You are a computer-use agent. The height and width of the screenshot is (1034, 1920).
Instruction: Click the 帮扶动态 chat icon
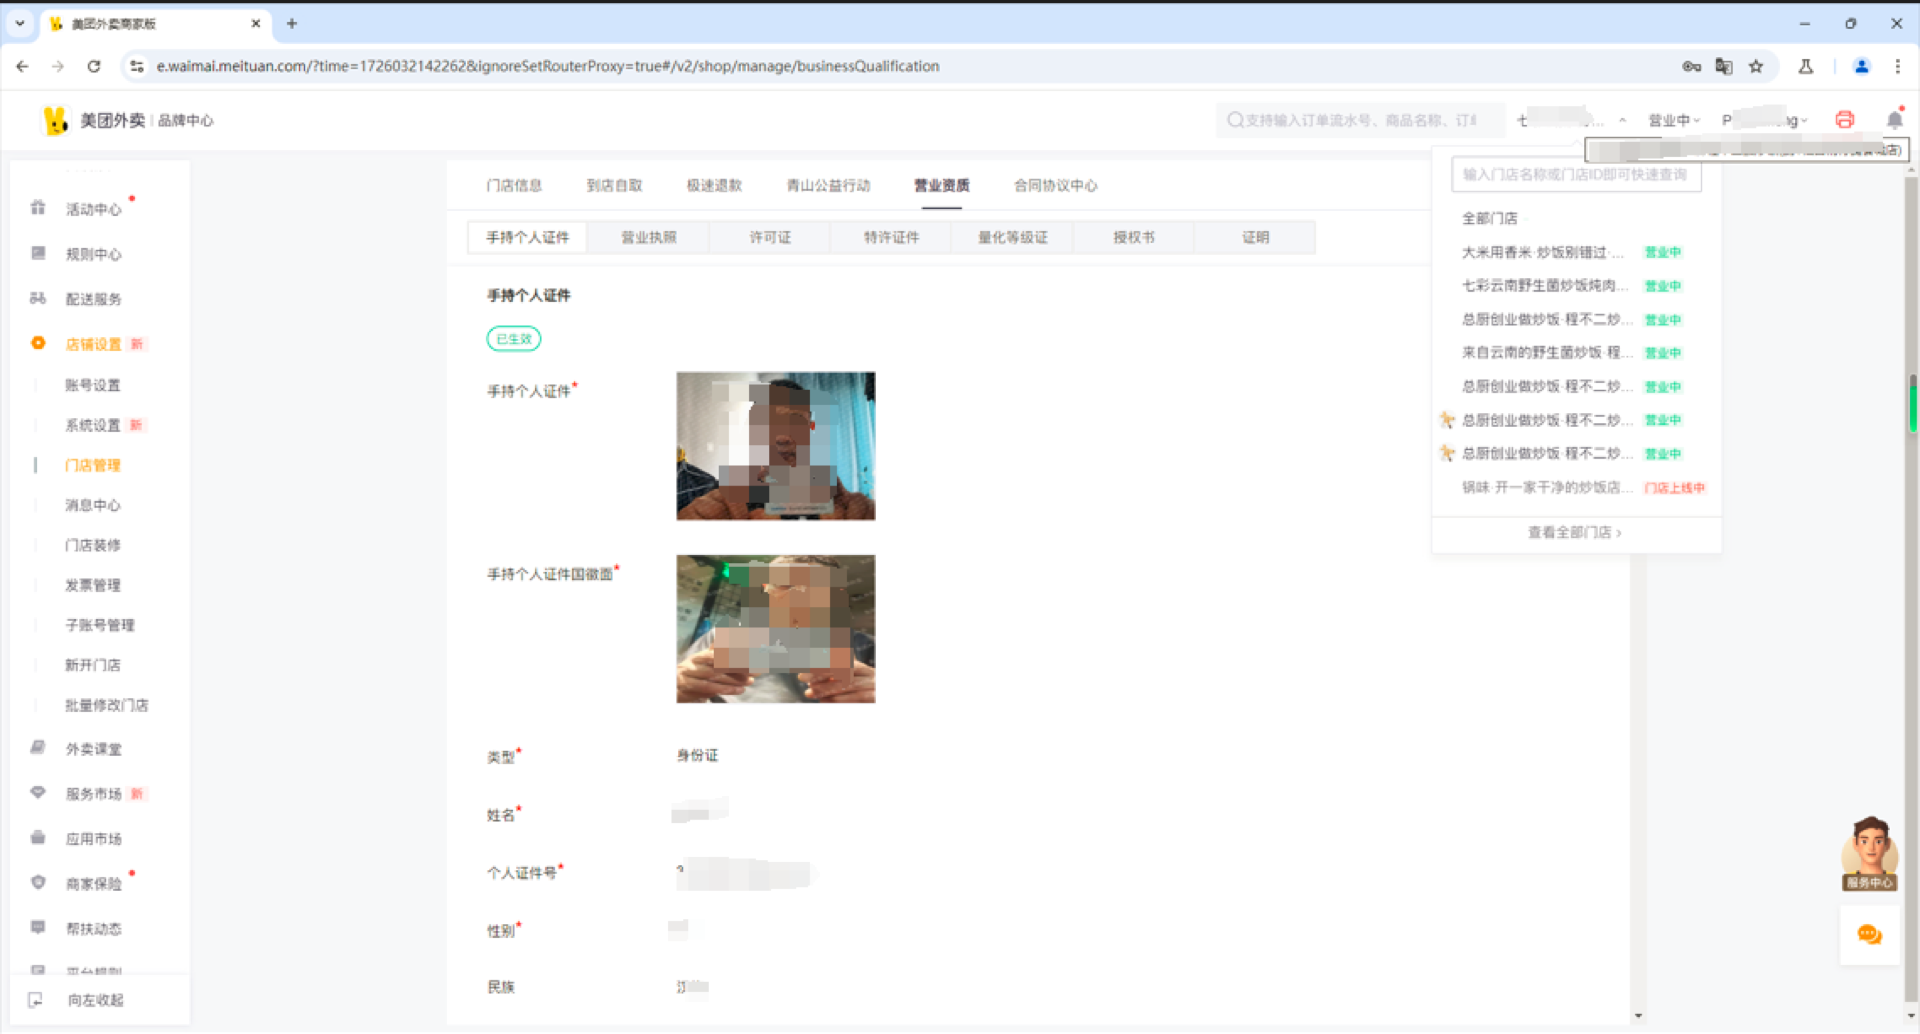[38, 928]
